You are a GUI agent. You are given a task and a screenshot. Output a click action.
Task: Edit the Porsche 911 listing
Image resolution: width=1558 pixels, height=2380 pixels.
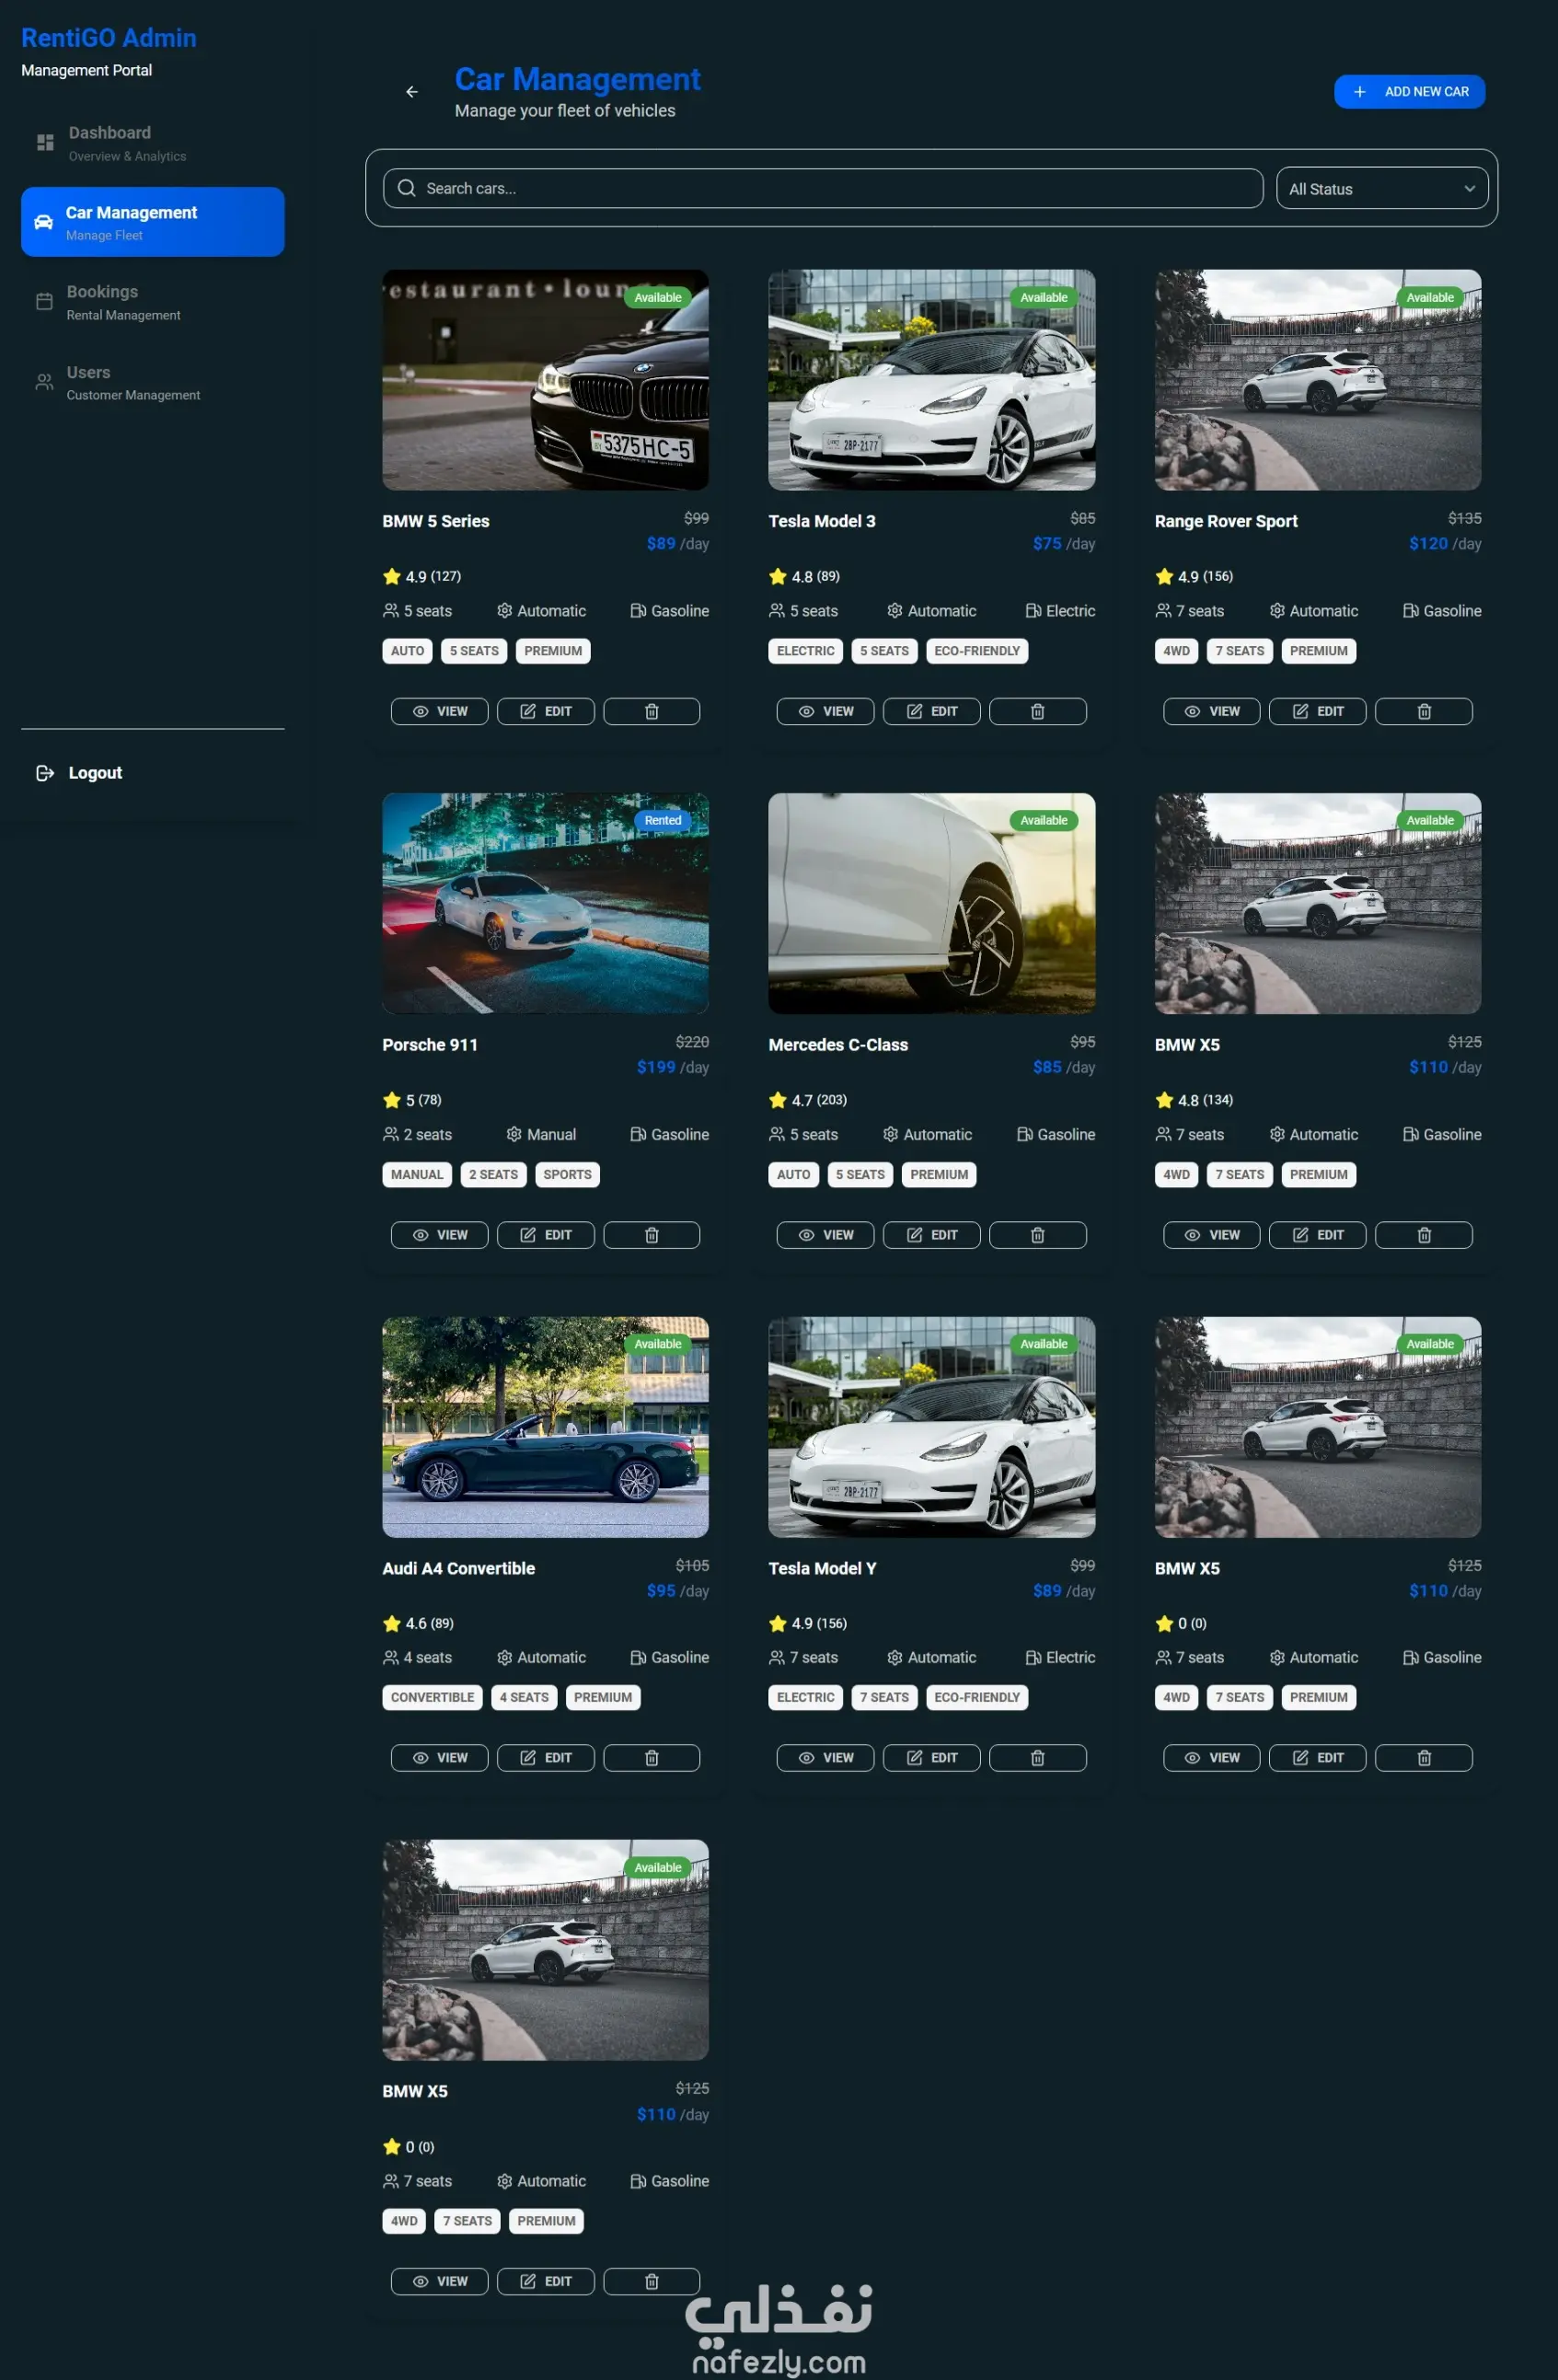(546, 1235)
